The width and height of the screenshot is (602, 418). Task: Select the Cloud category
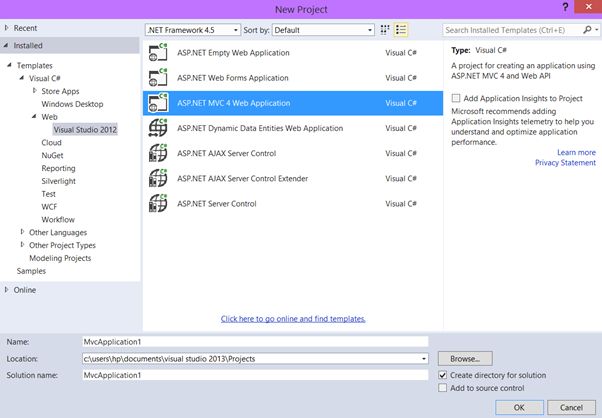(x=51, y=142)
